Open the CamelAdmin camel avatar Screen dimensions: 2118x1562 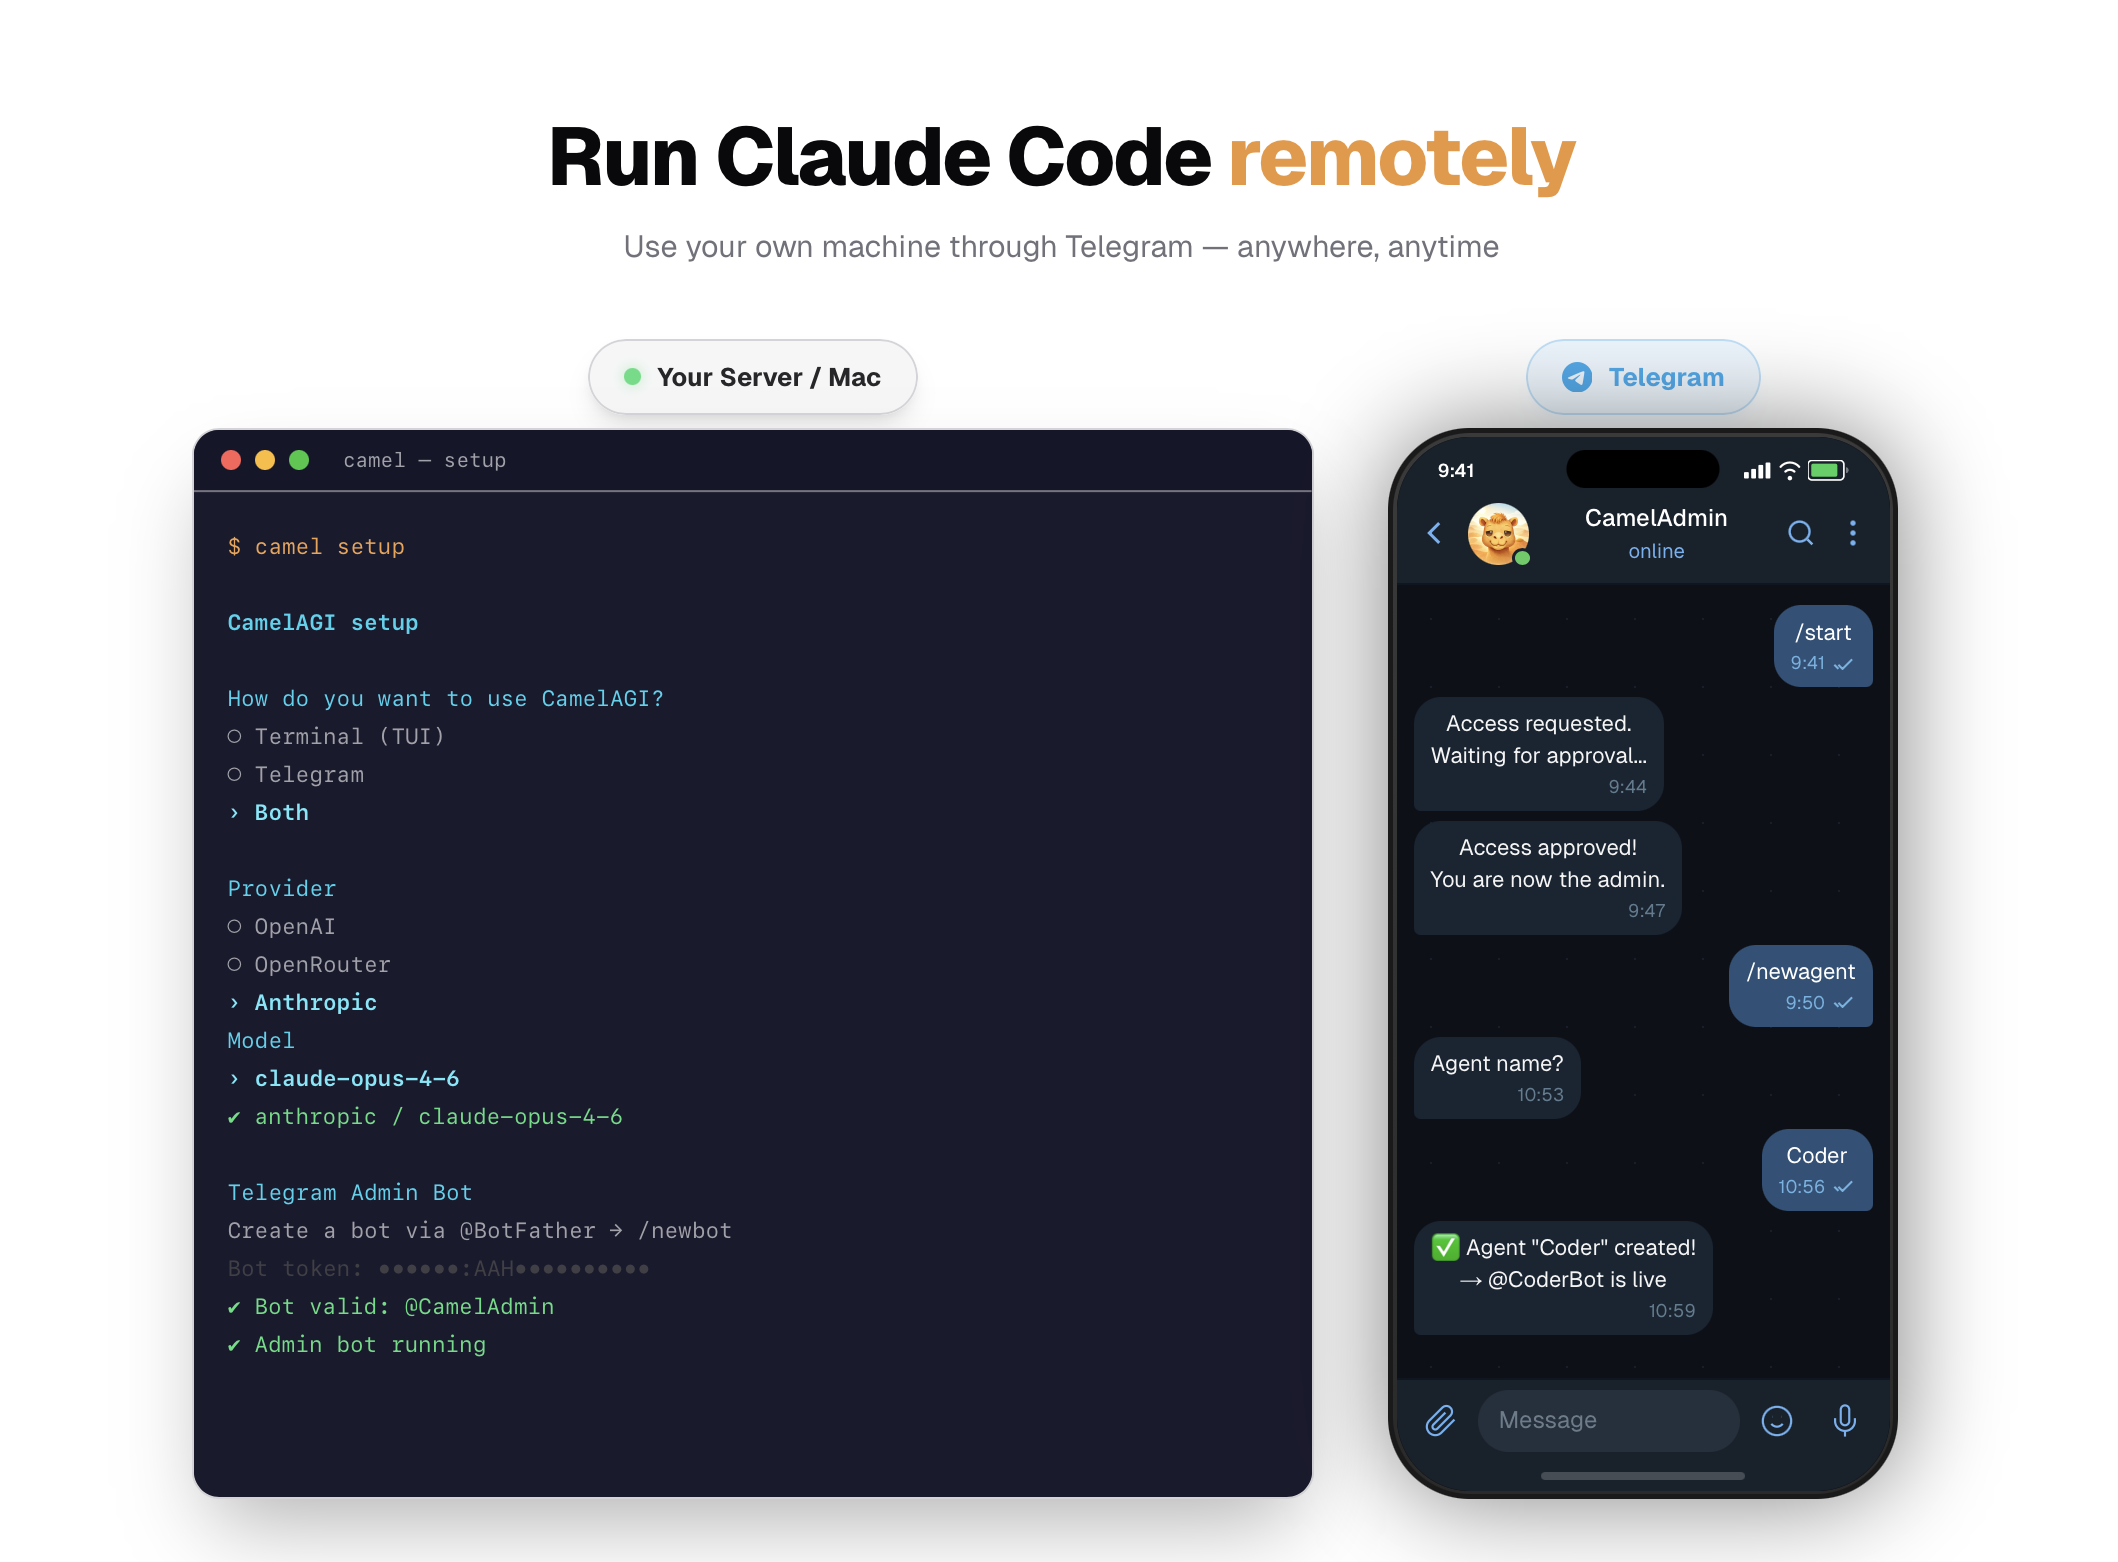(x=1497, y=533)
